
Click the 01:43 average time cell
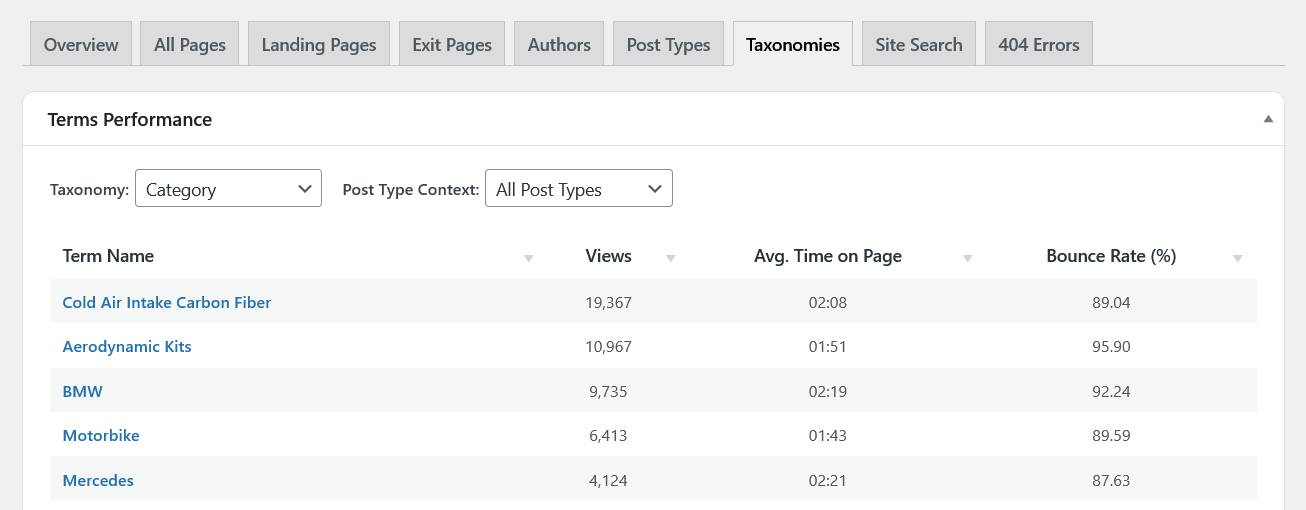[828, 435]
